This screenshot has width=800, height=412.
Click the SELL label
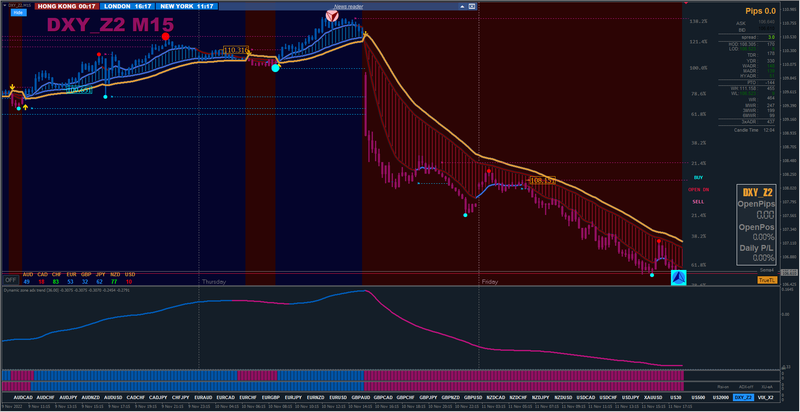click(x=698, y=202)
